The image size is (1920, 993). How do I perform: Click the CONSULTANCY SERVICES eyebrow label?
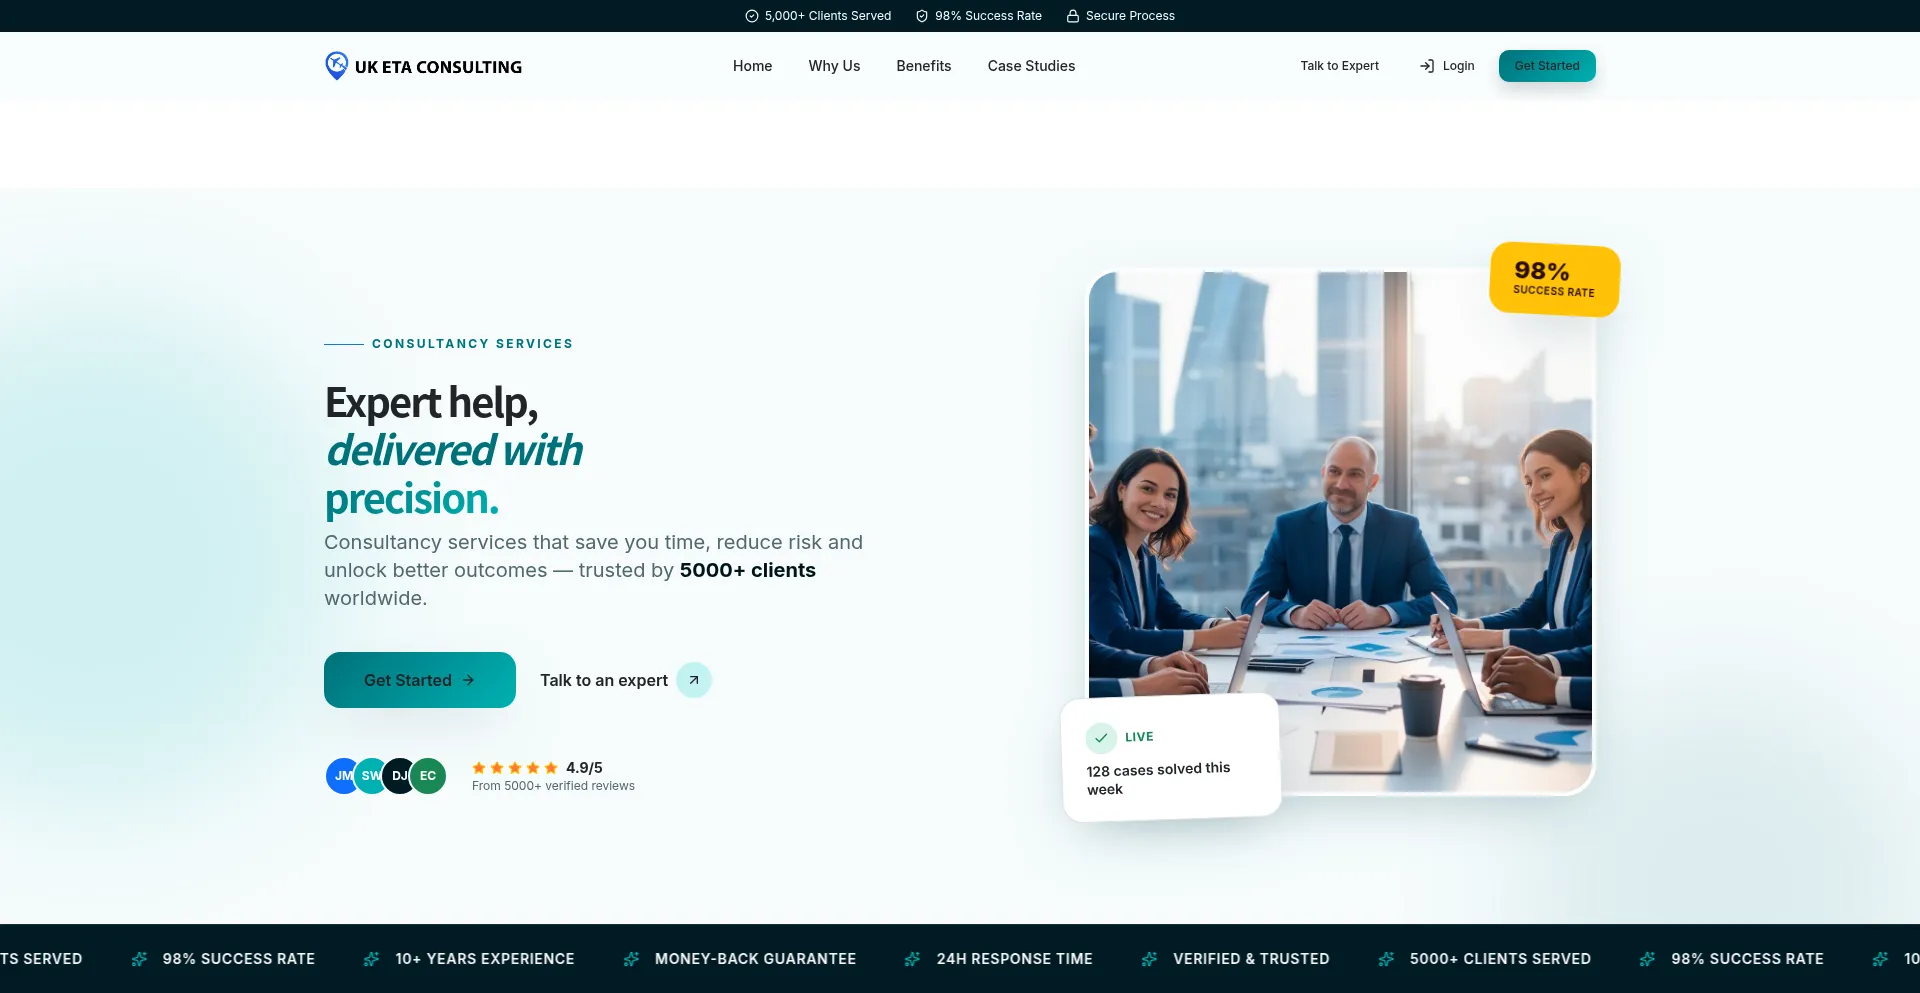tap(472, 344)
